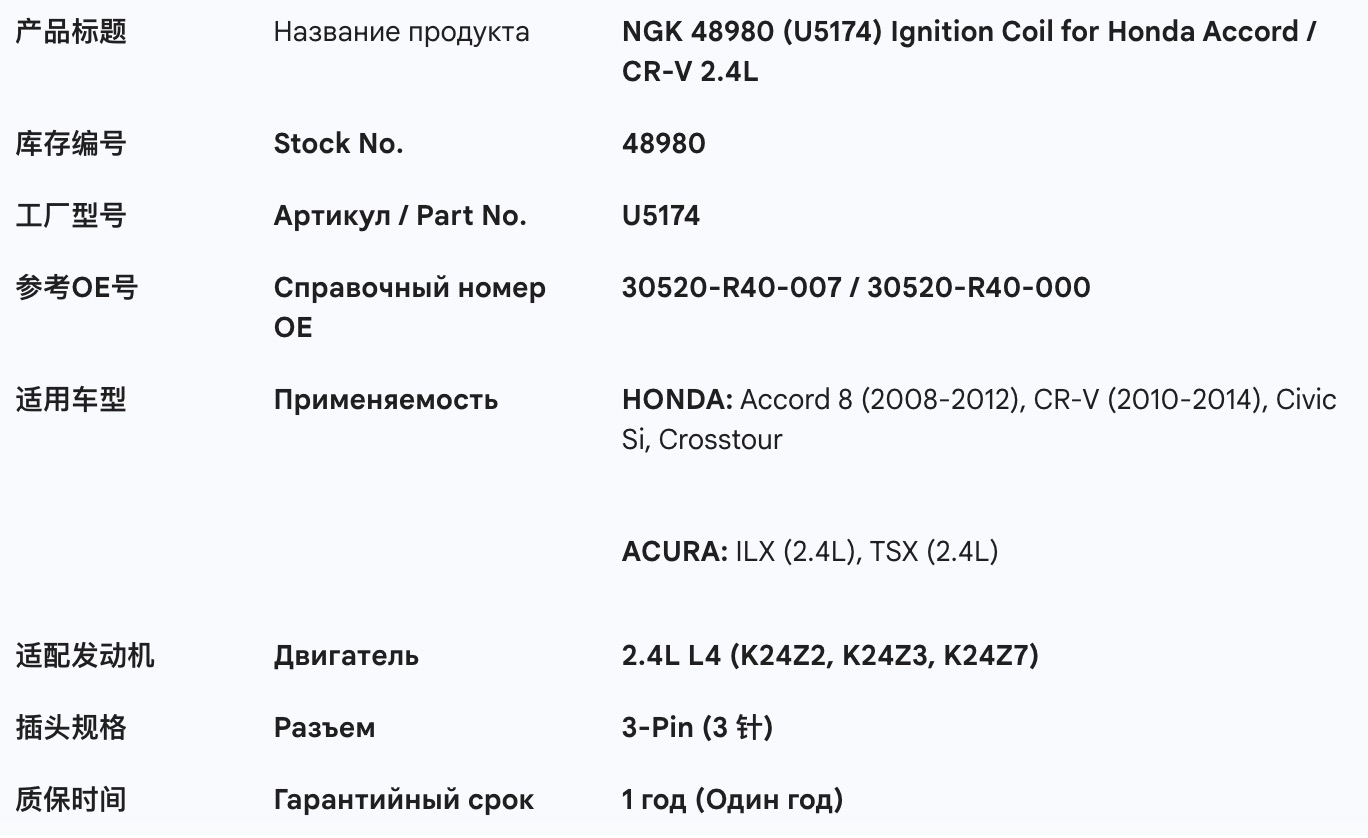This screenshot has height=838, width=1368.
Task: Select the warranty value '1 год (Один год)'
Action: point(732,800)
